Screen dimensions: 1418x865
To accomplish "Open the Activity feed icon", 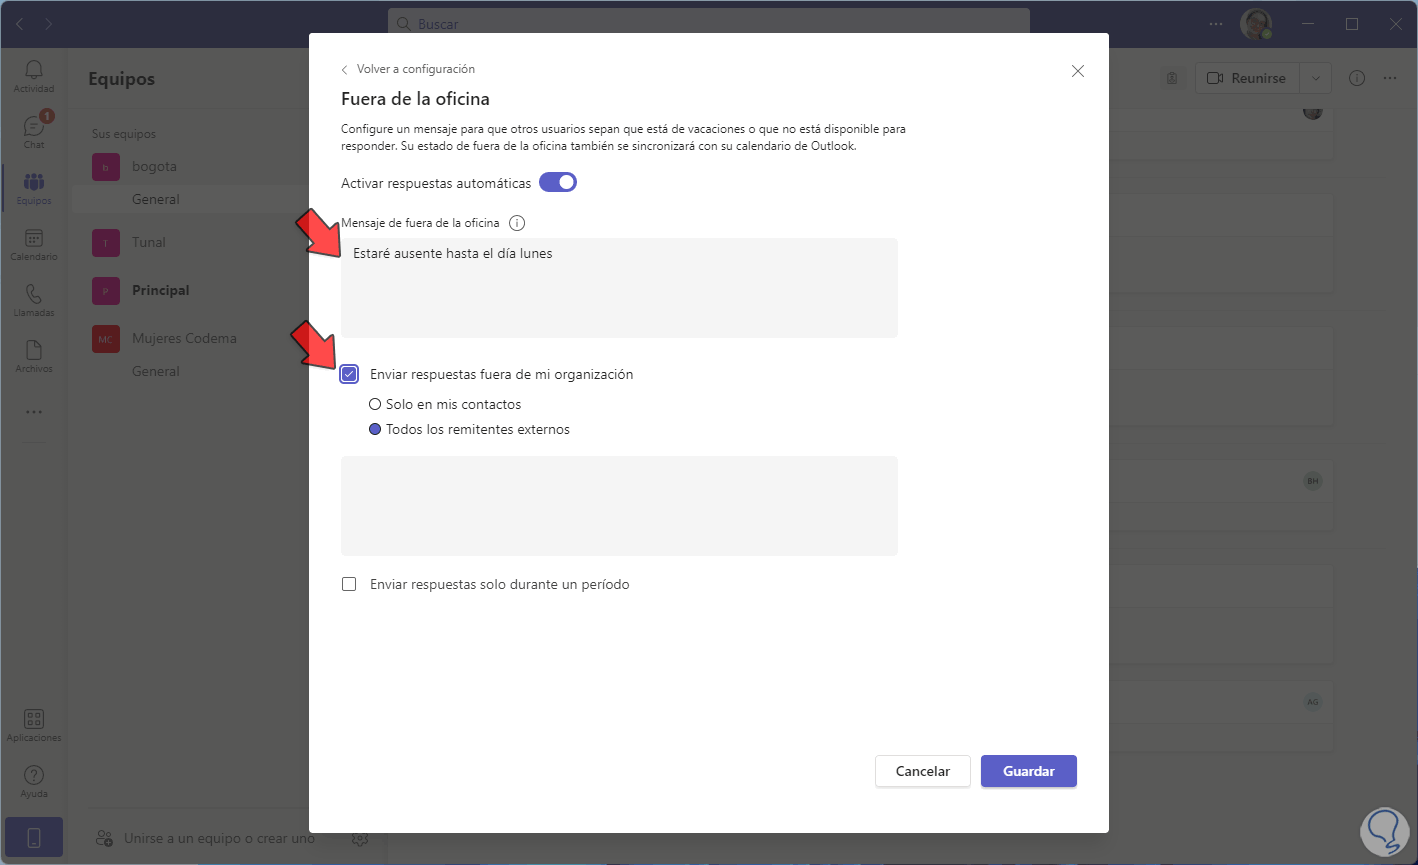I will click(34, 75).
